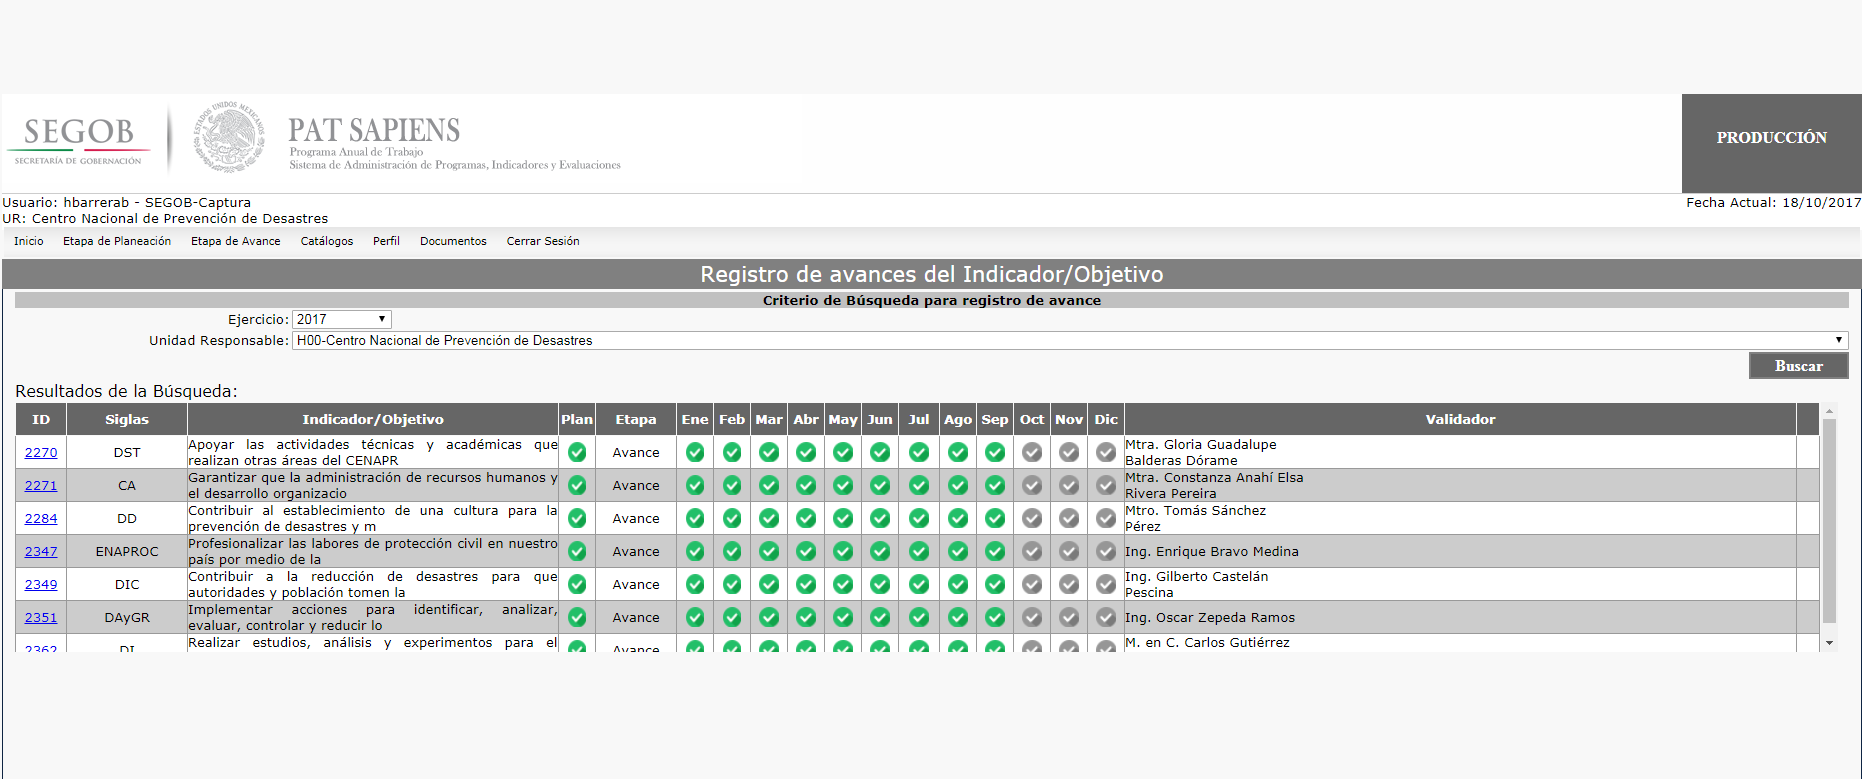Click the Siglas column header

127,419
